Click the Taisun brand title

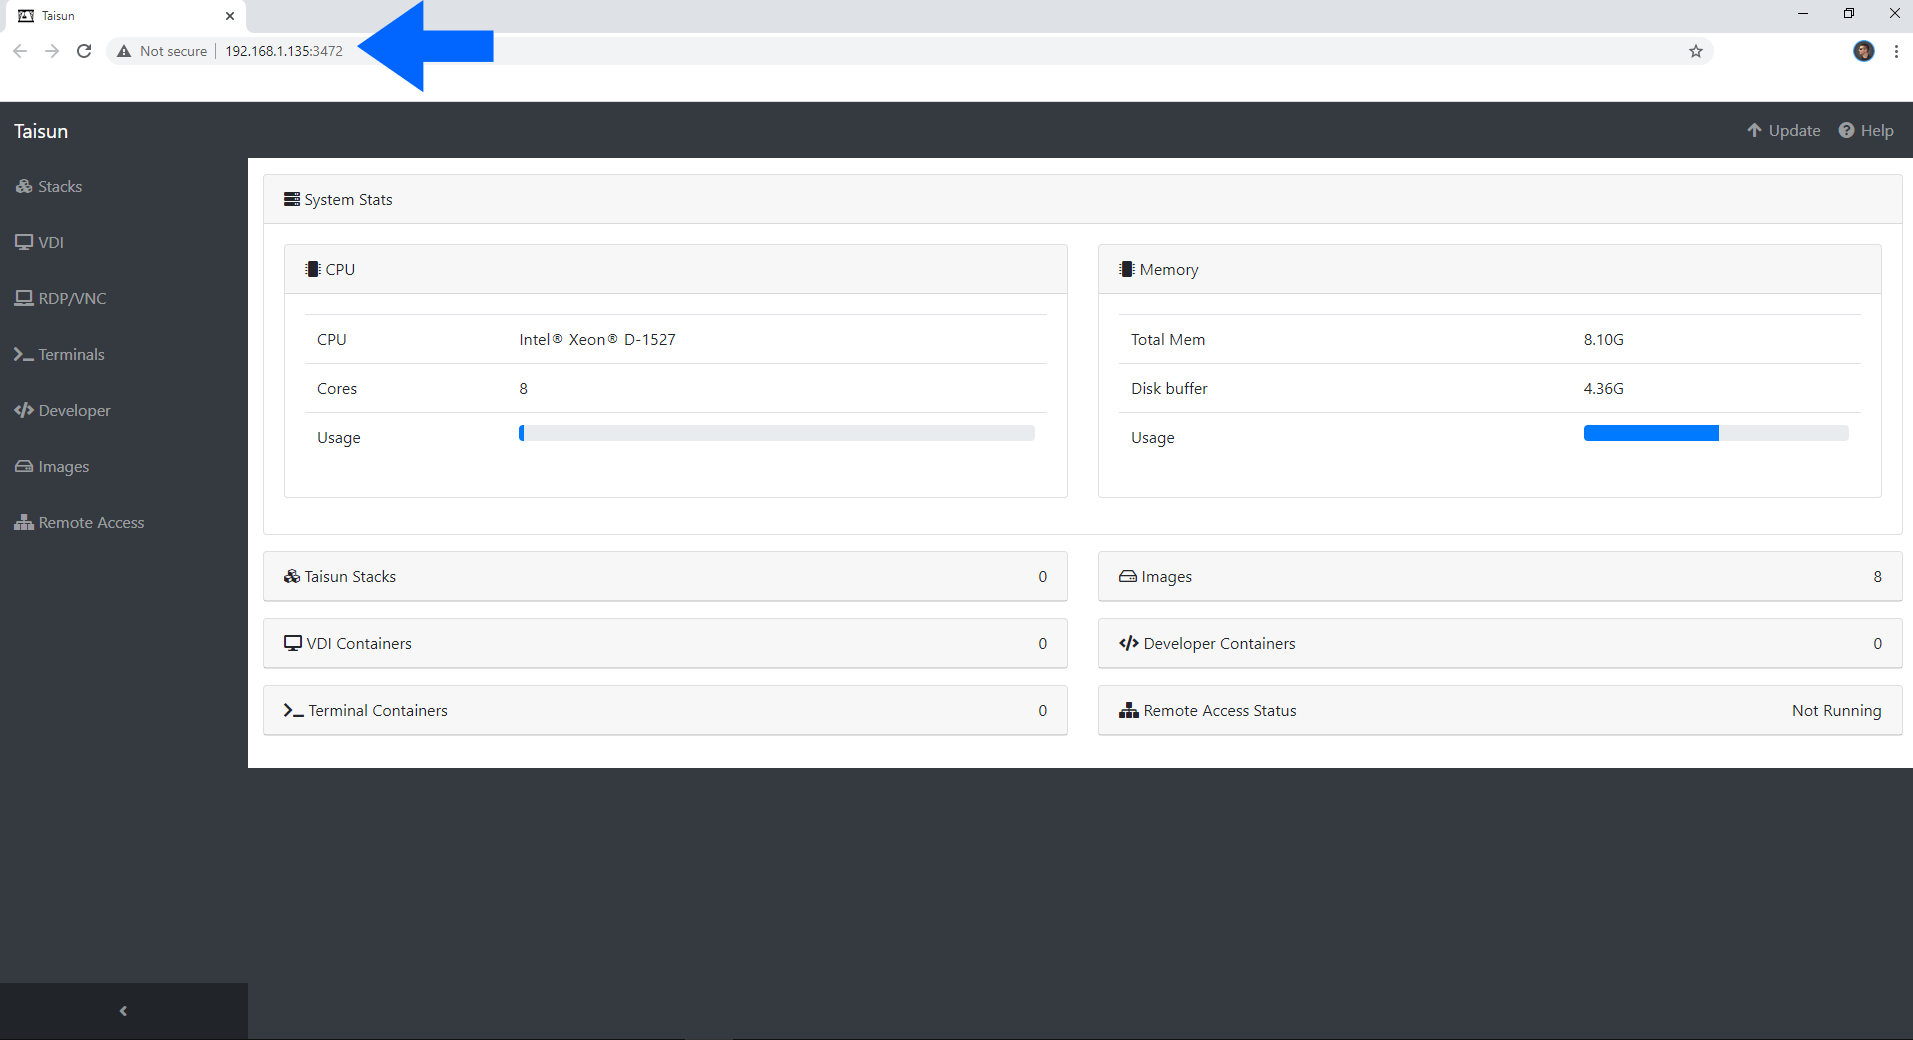(41, 131)
